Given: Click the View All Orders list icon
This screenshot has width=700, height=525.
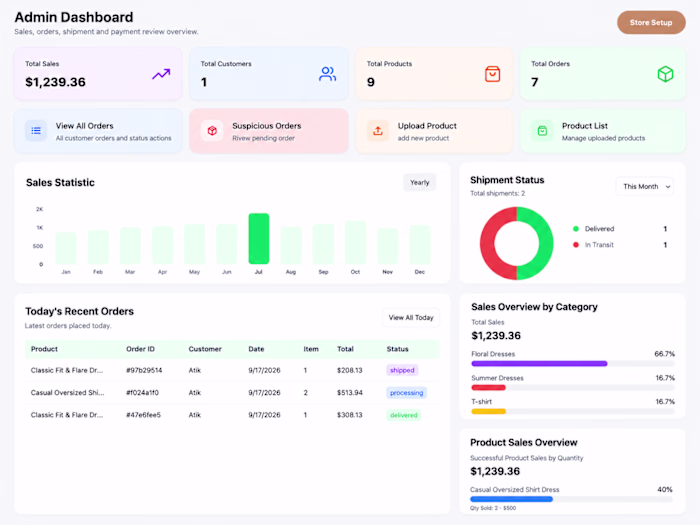Looking at the screenshot, I should click(x=36, y=131).
